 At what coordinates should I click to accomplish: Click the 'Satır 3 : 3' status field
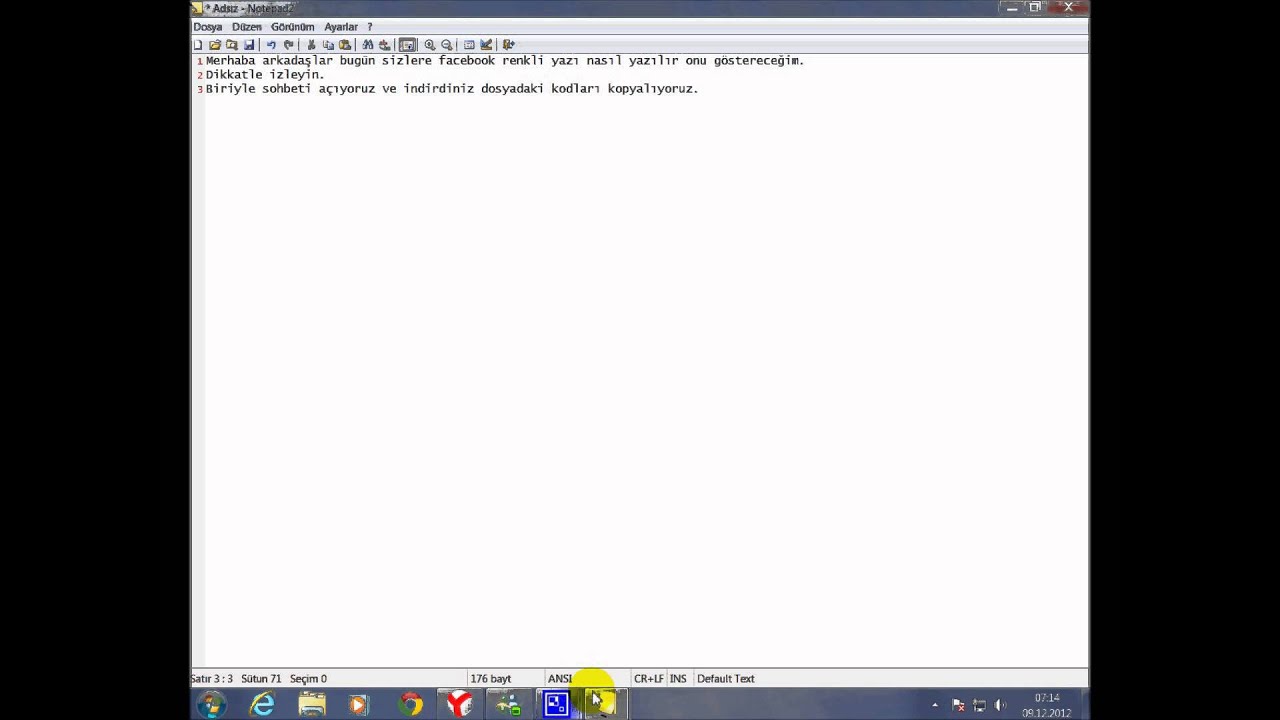click(212, 678)
